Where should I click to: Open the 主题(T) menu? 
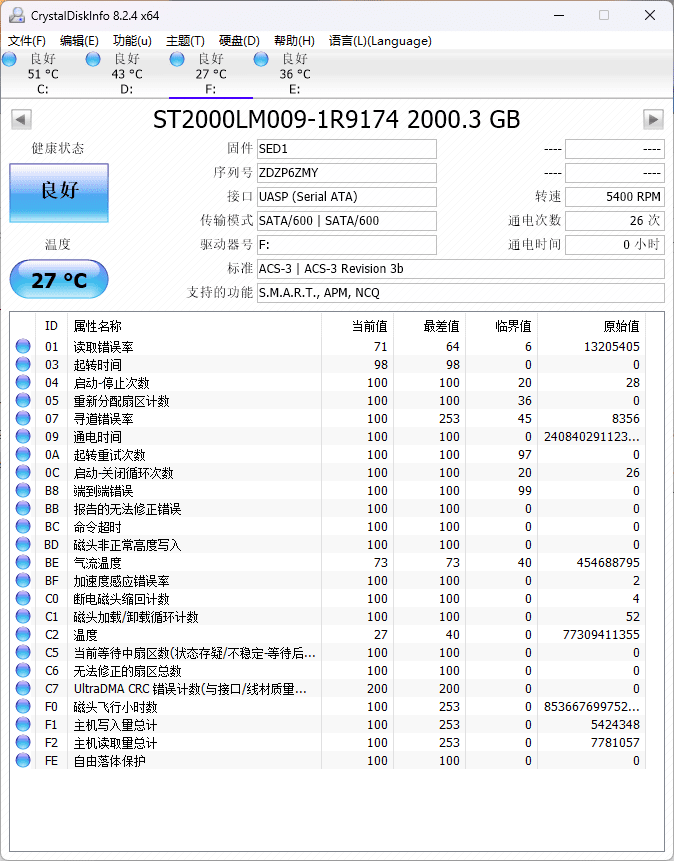(185, 41)
